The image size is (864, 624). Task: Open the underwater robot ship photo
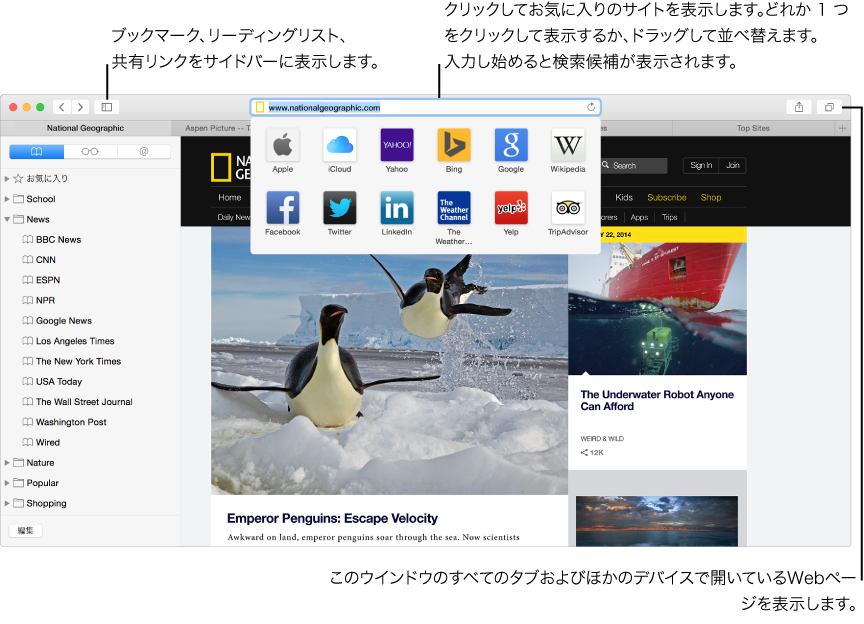[657, 309]
